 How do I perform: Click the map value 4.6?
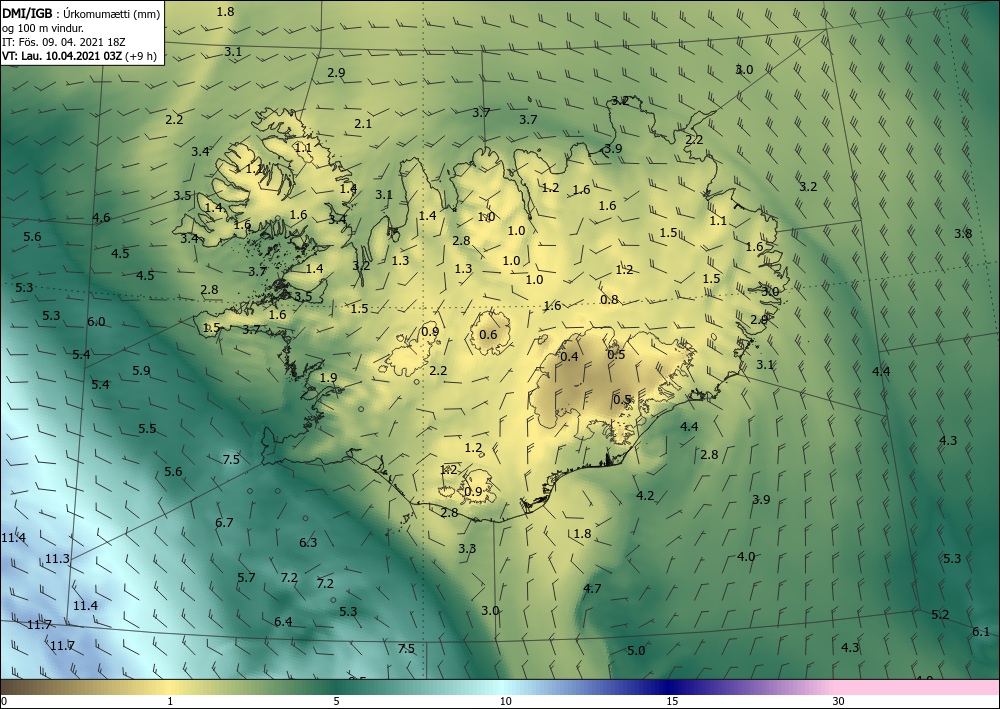(101, 217)
